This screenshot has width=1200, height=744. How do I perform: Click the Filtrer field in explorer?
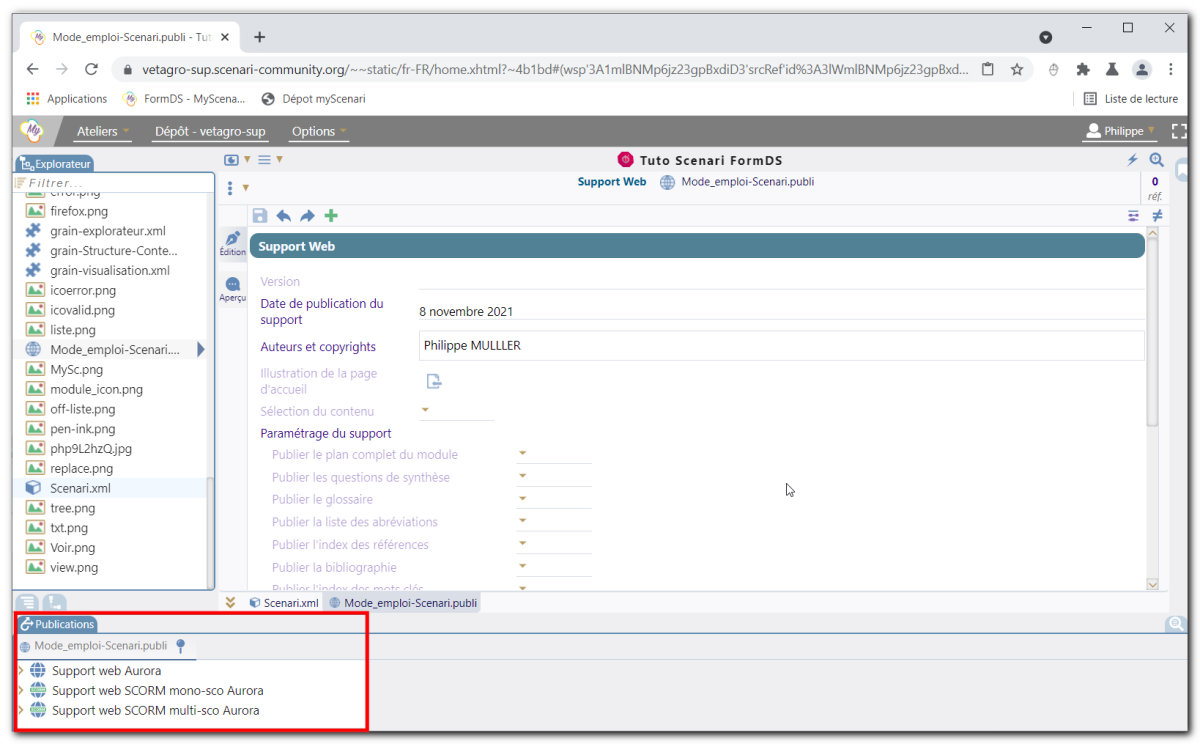(113, 183)
